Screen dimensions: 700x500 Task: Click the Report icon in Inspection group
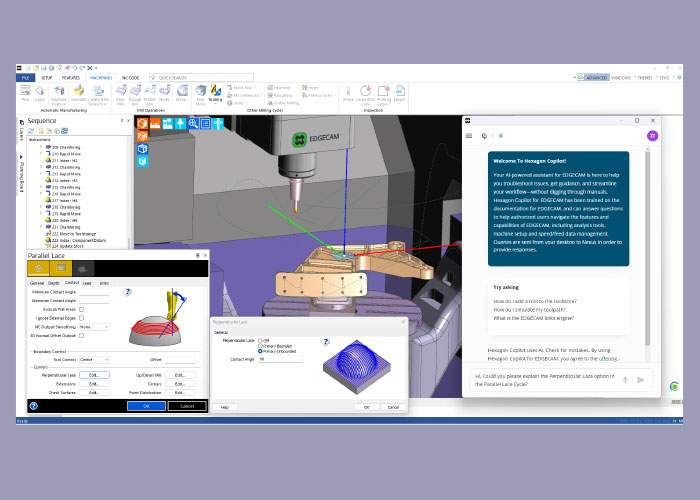(400, 93)
